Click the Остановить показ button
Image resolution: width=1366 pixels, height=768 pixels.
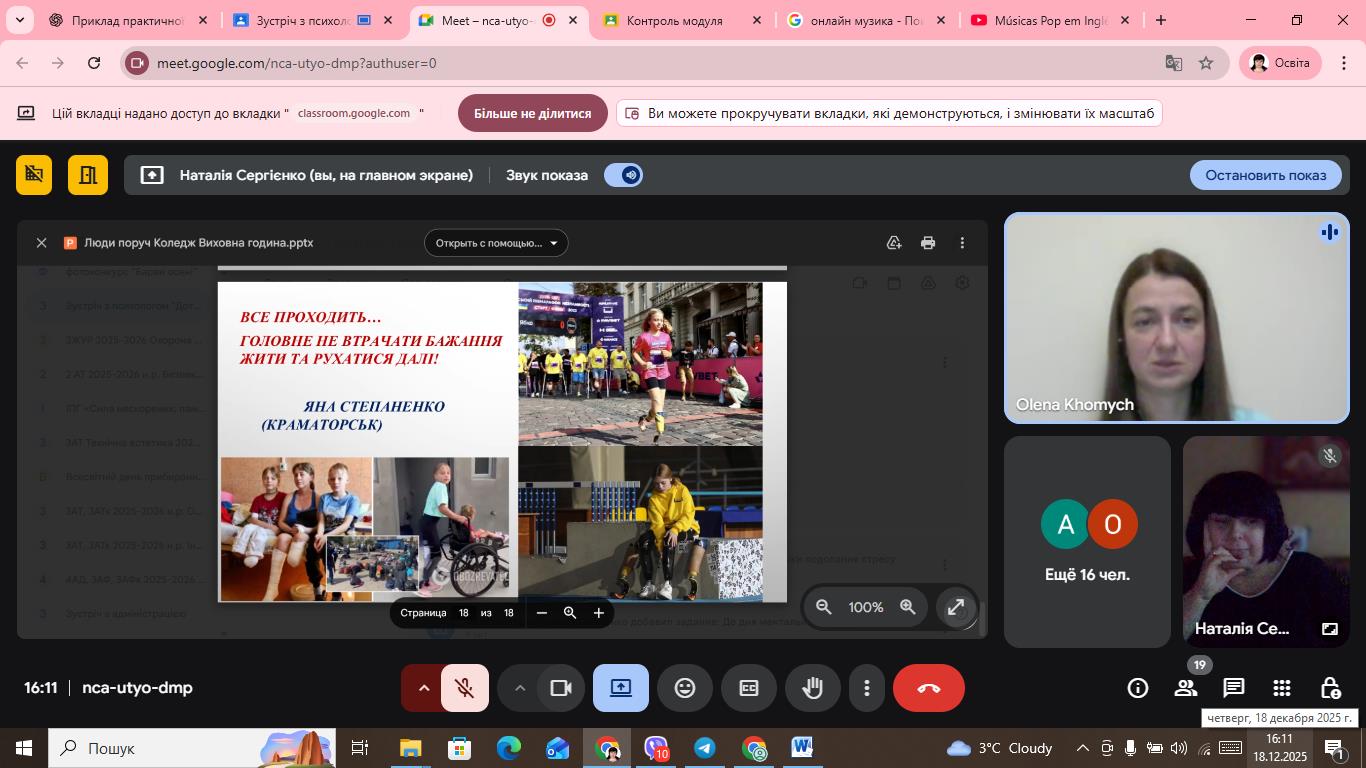tap(1265, 175)
